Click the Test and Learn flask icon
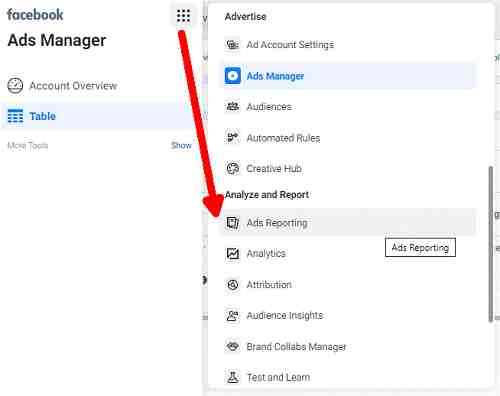Image resolution: width=500 pixels, height=396 pixels. 232,377
